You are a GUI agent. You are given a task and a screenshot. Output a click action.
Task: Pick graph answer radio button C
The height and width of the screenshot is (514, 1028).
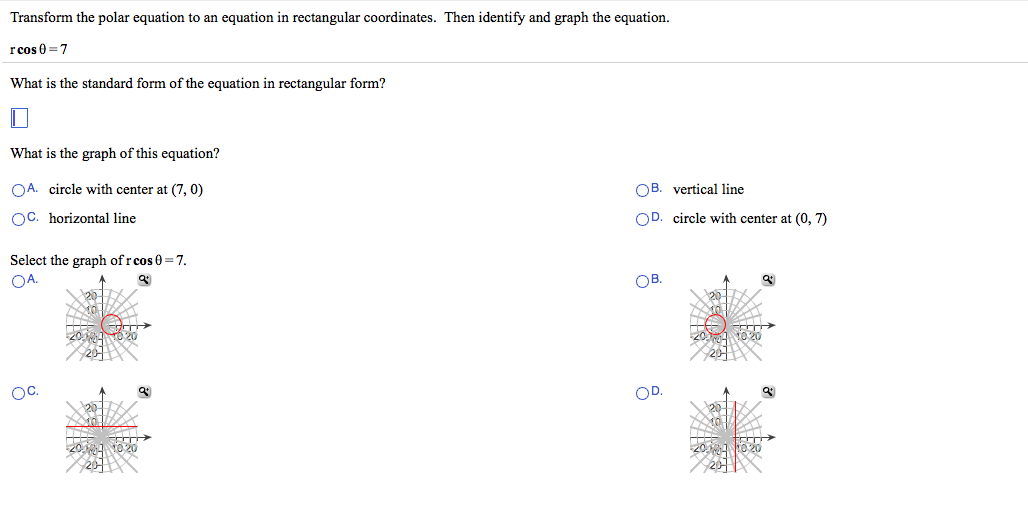click(x=19, y=392)
